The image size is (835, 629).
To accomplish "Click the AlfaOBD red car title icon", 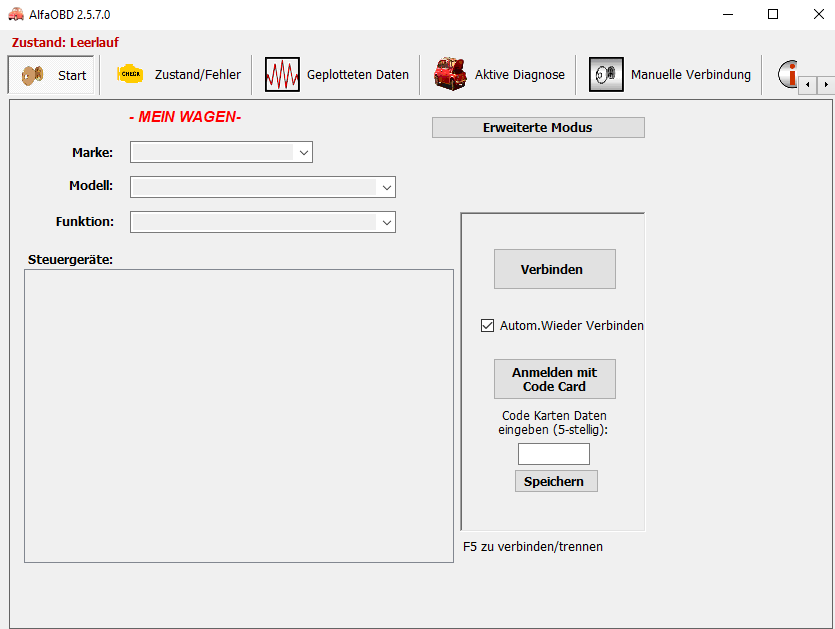I will click(x=16, y=14).
